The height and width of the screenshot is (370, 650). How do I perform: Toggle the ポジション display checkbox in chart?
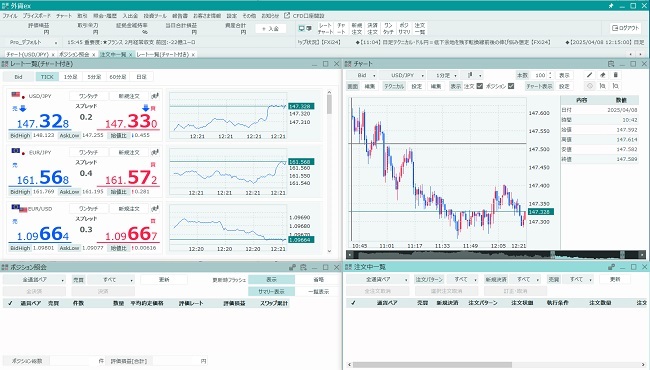point(511,86)
